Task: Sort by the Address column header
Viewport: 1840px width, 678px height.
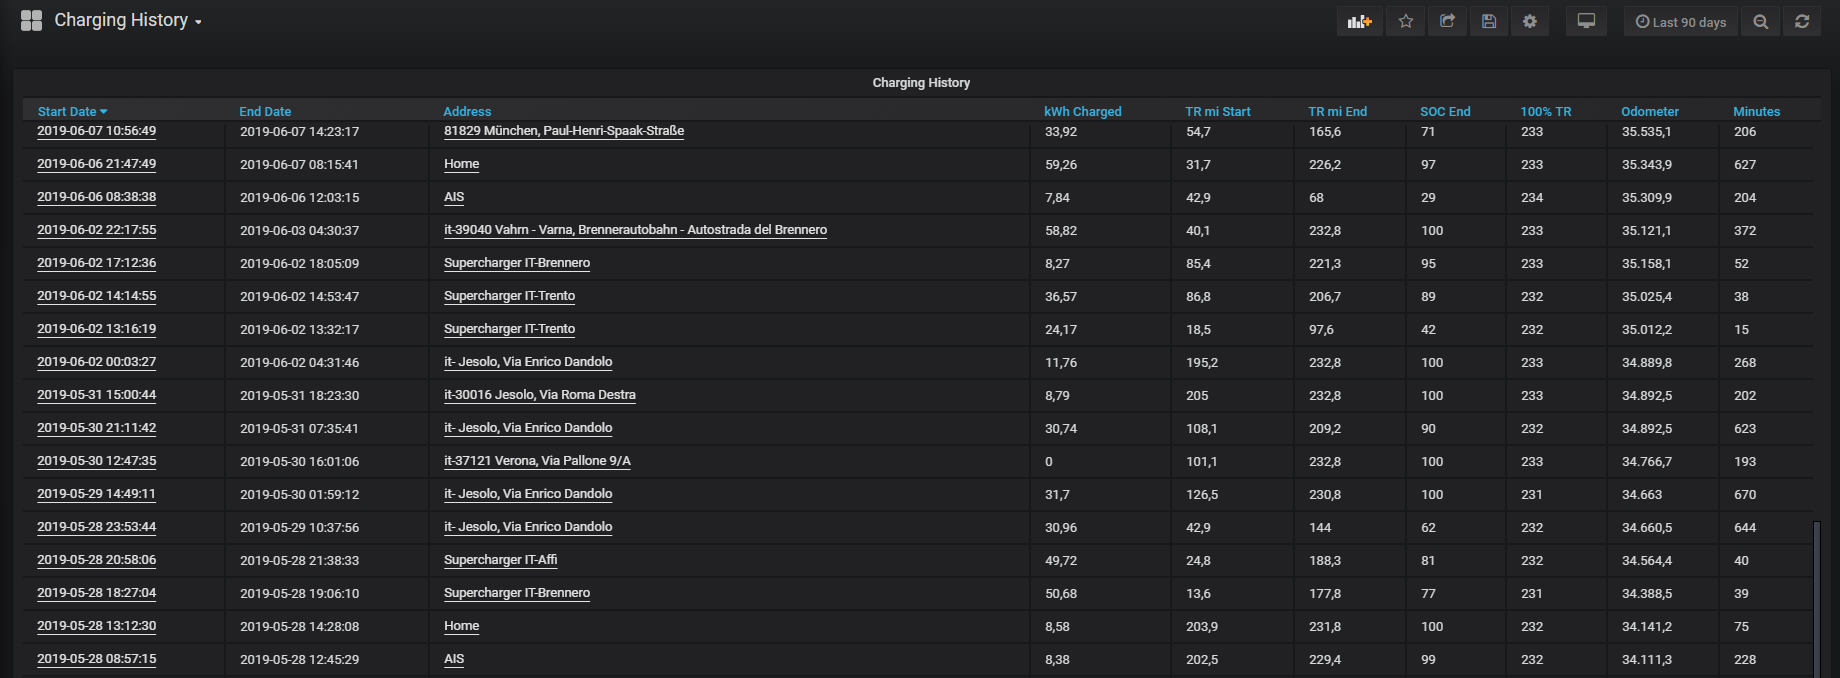Action: [467, 111]
